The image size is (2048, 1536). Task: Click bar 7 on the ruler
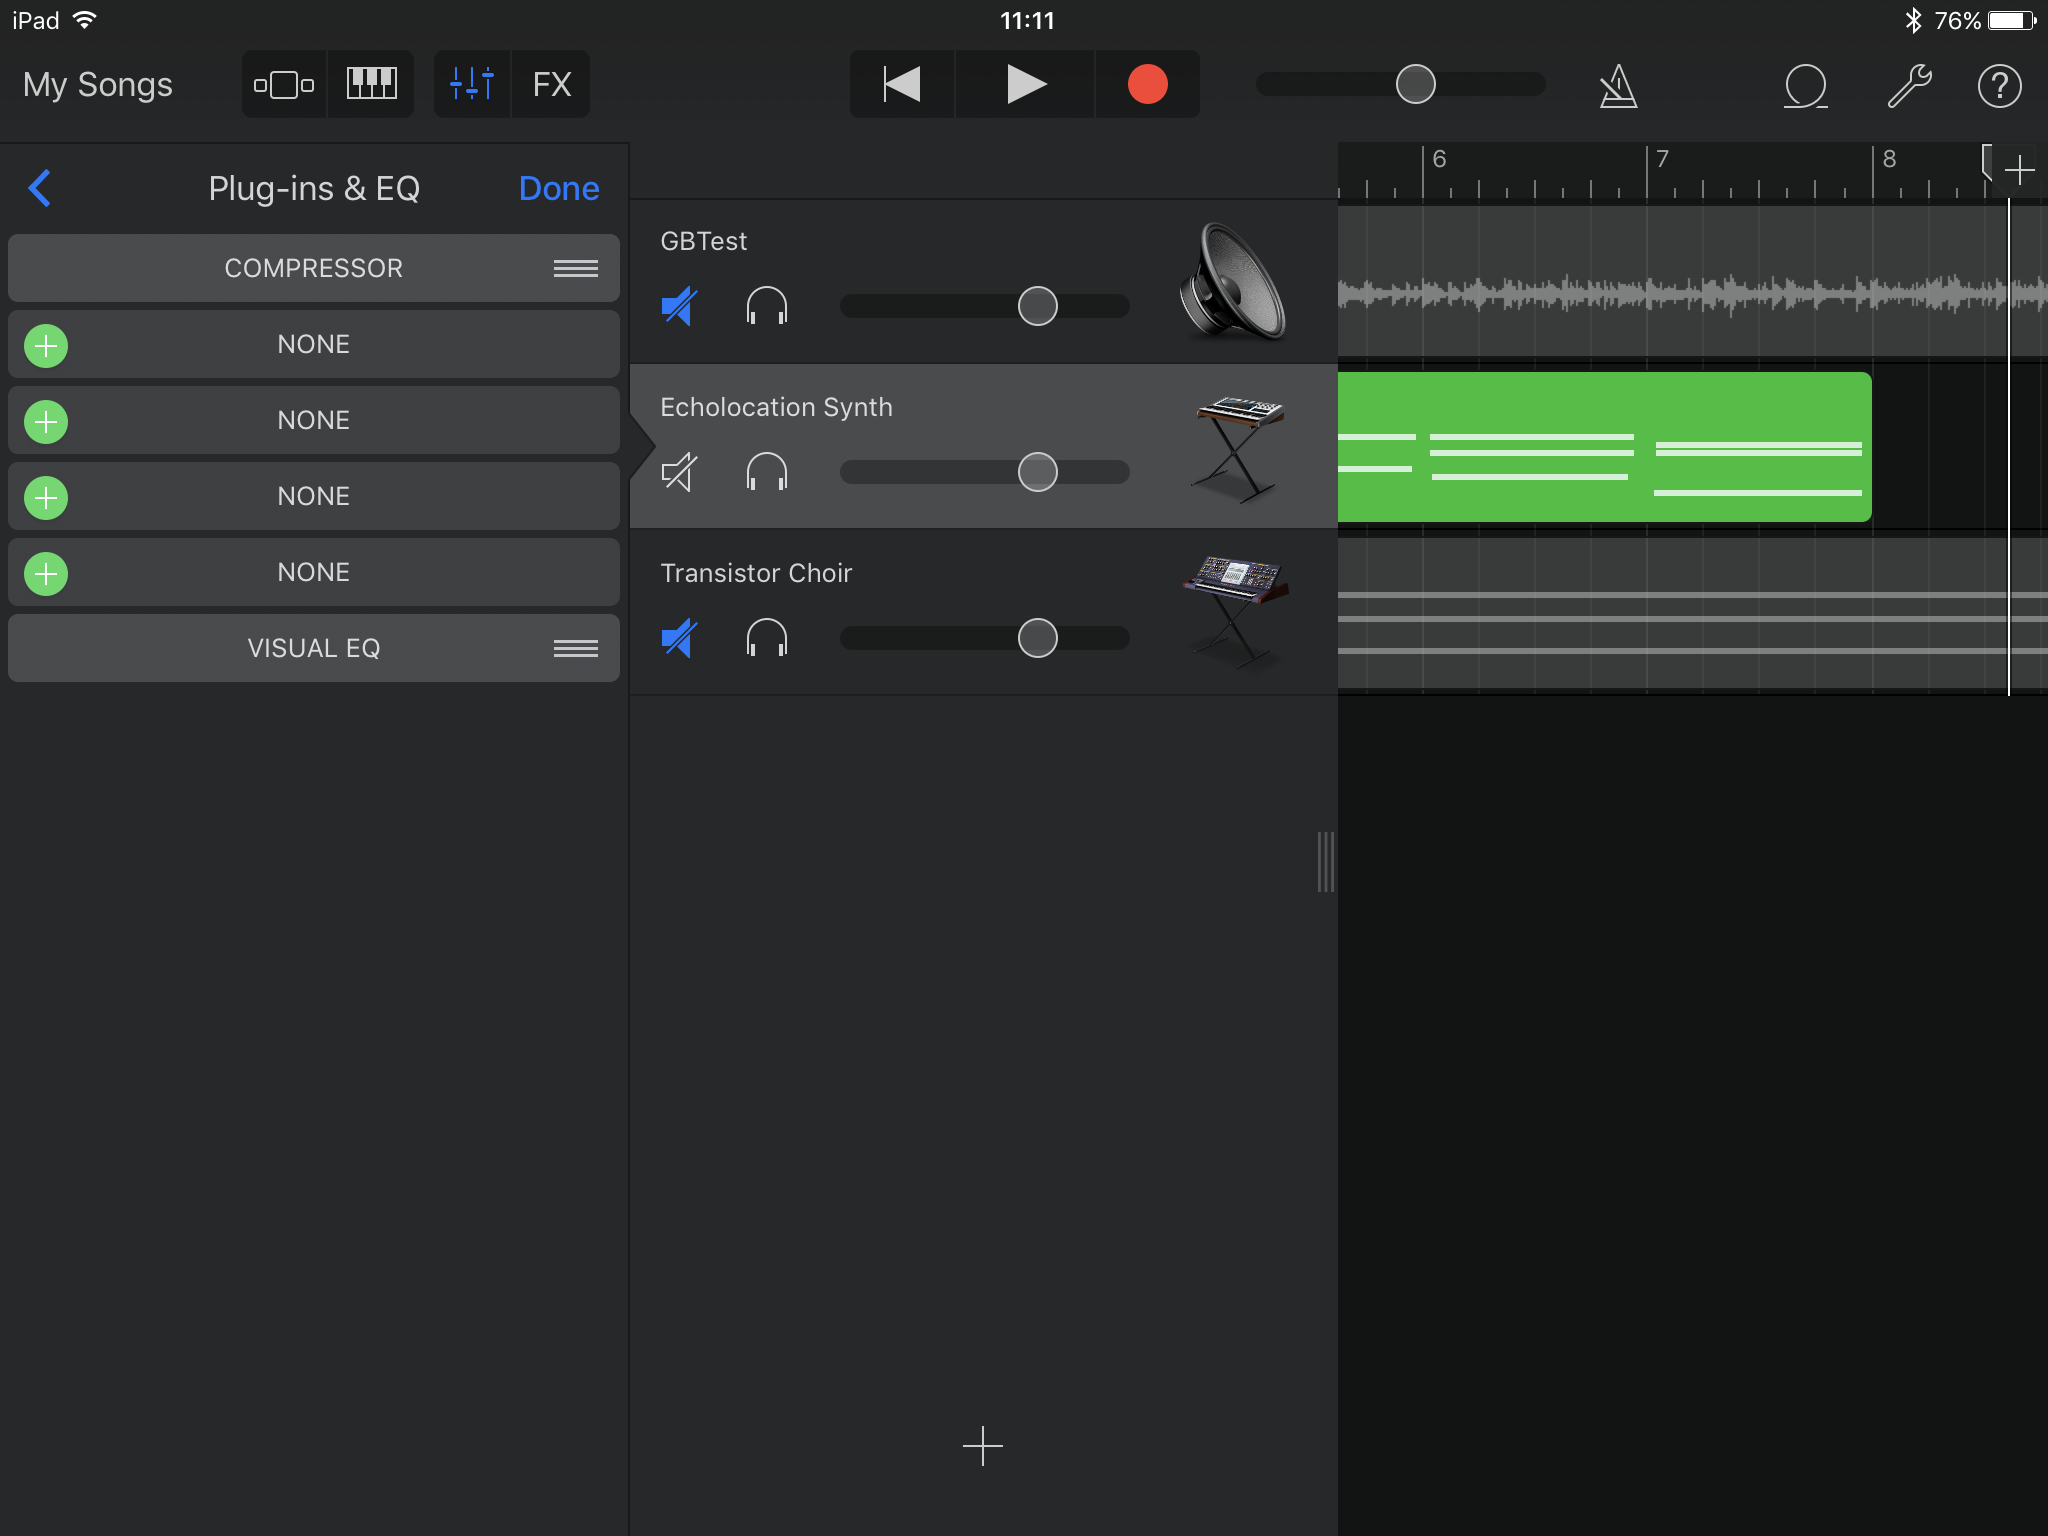(x=1662, y=159)
